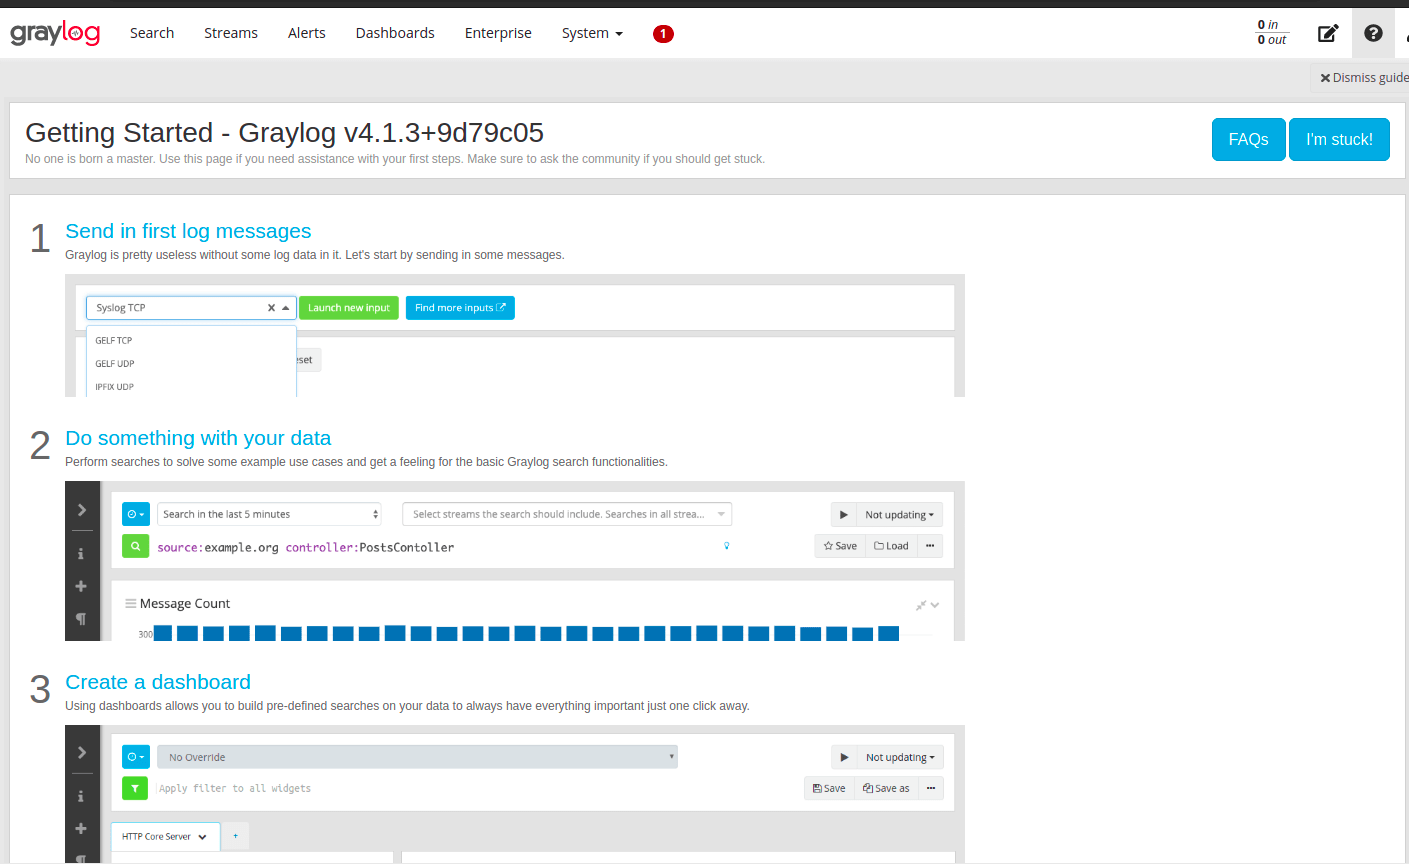Open the help question mark icon
Screen dimensions: 1409x864
(x=1373, y=32)
